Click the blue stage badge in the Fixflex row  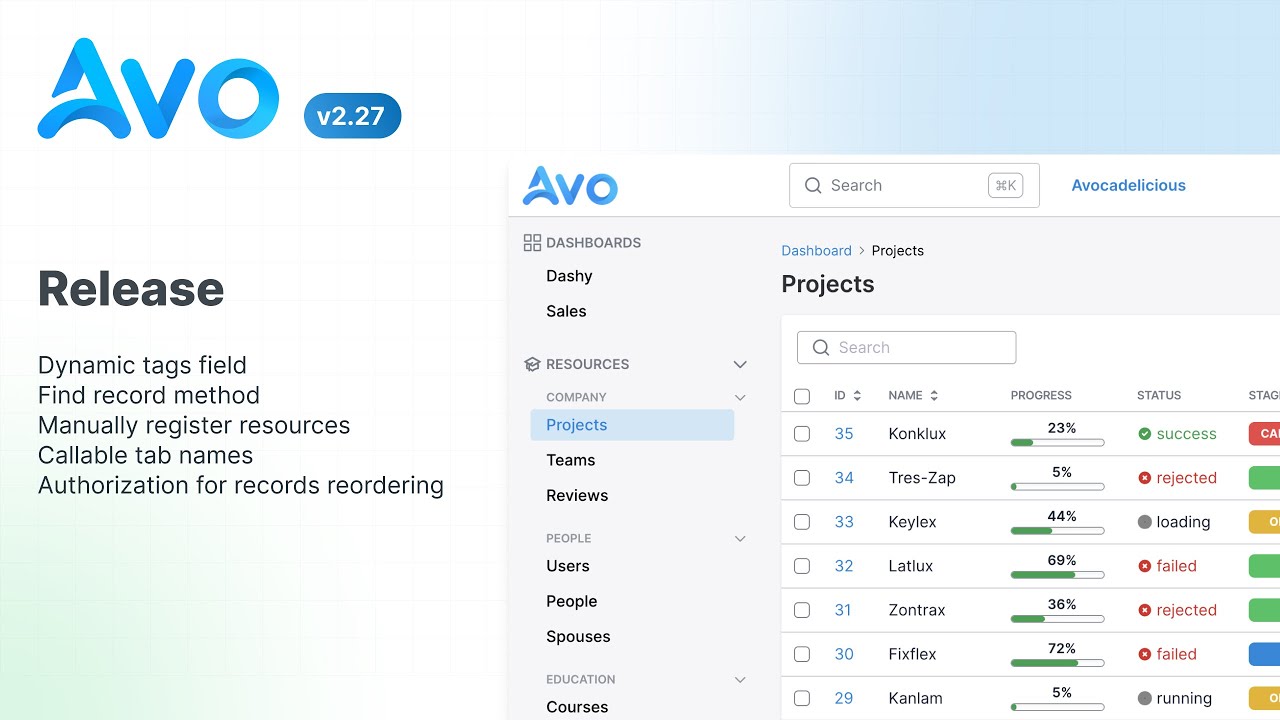click(x=1264, y=654)
